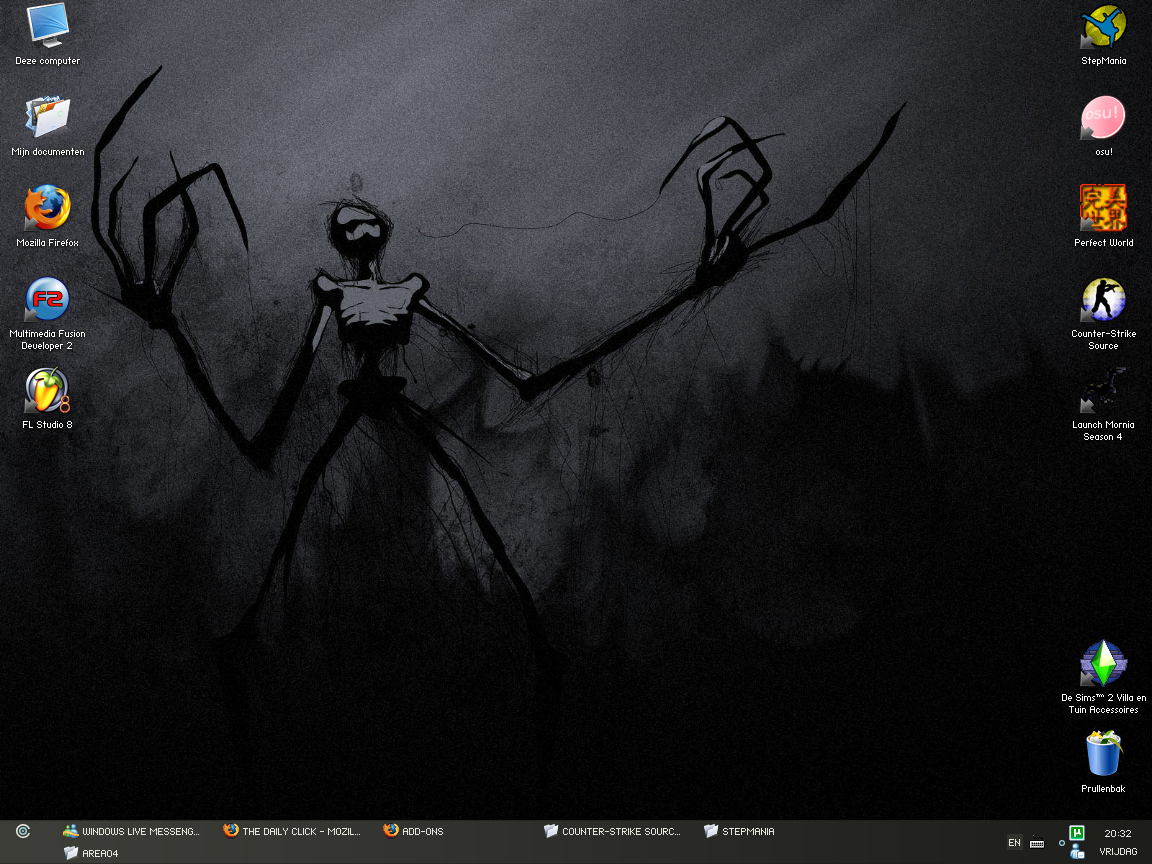Launch the Multimedia Fusion Developer 2 shortcut
The width and height of the screenshot is (1152, 864).
tap(48, 314)
